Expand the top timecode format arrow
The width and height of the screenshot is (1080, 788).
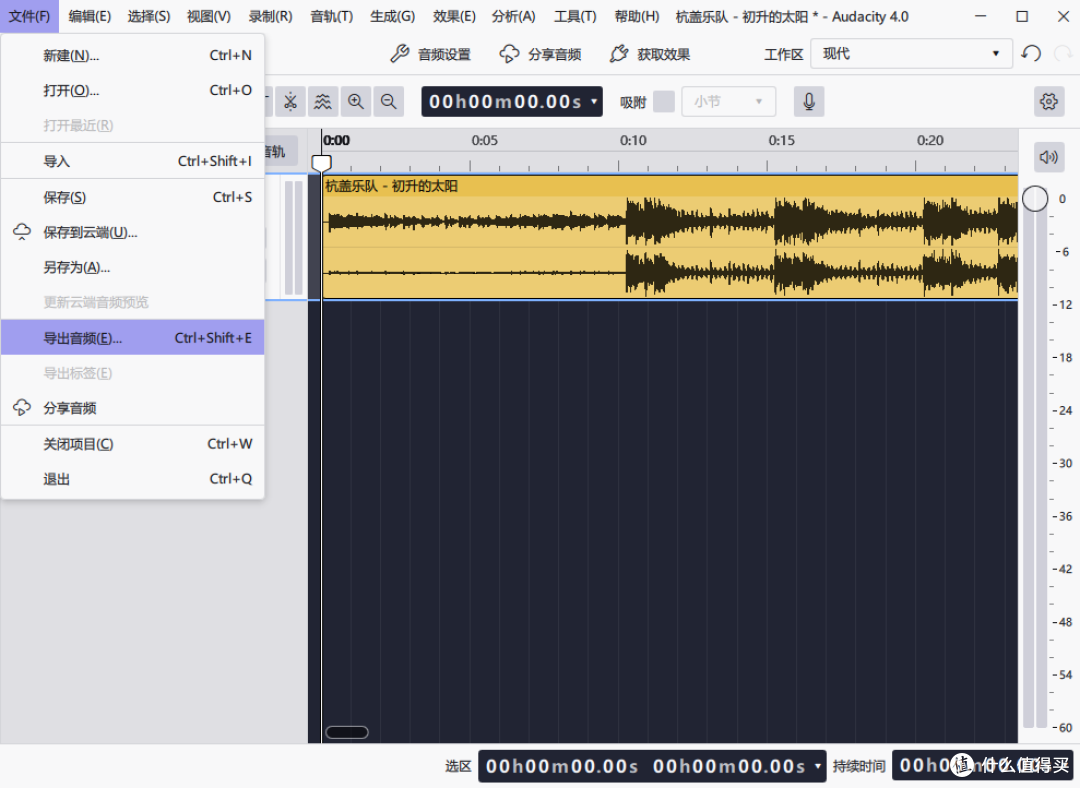point(594,102)
